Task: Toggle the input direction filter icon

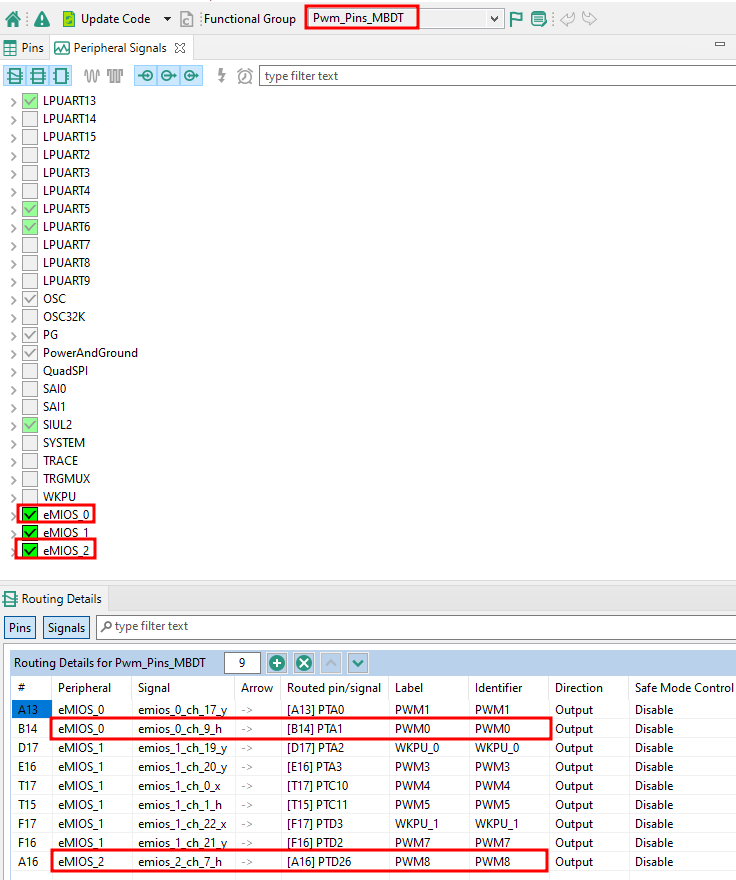Action: pos(146,76)
